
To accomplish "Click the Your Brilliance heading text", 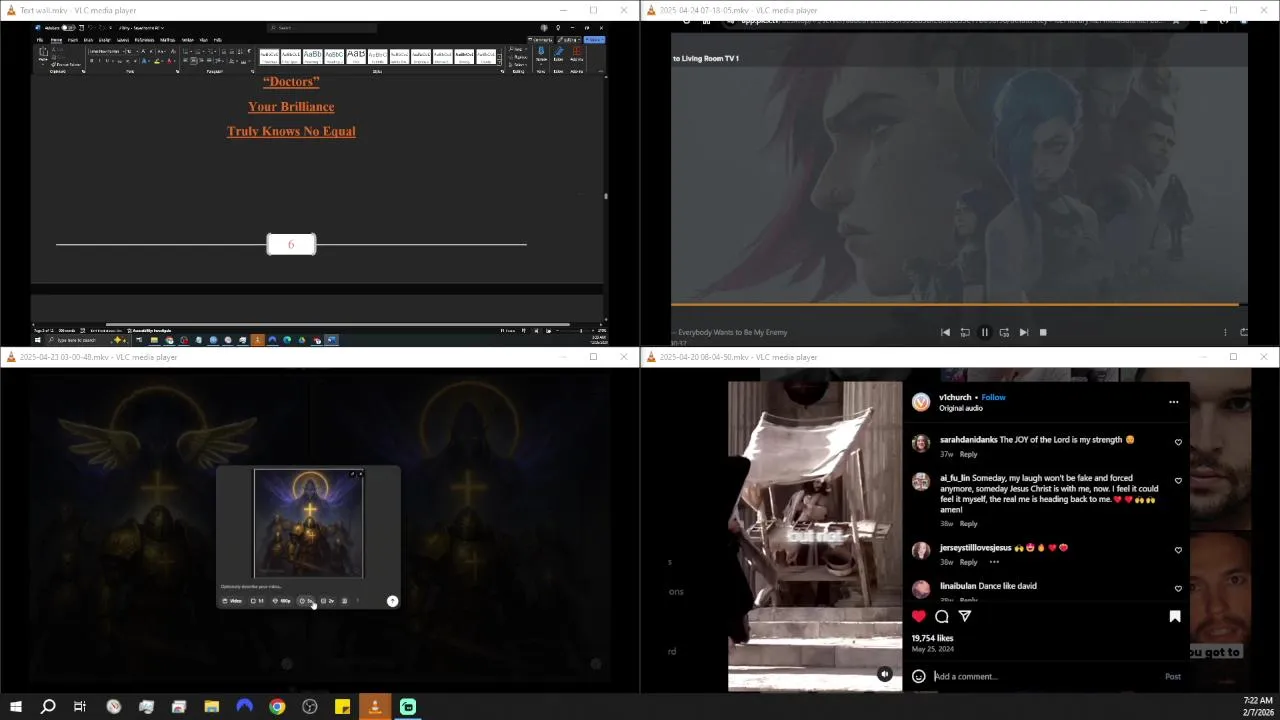I will [291, 106].
